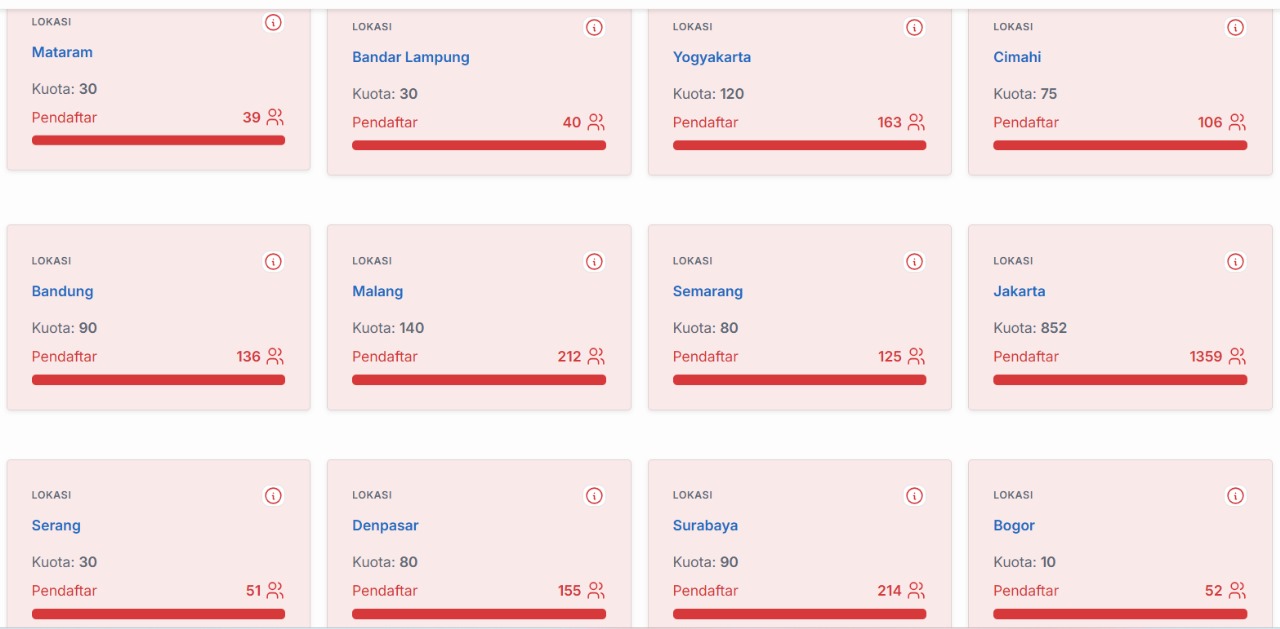Open the Mataram location link

click(x=62, y=52)
